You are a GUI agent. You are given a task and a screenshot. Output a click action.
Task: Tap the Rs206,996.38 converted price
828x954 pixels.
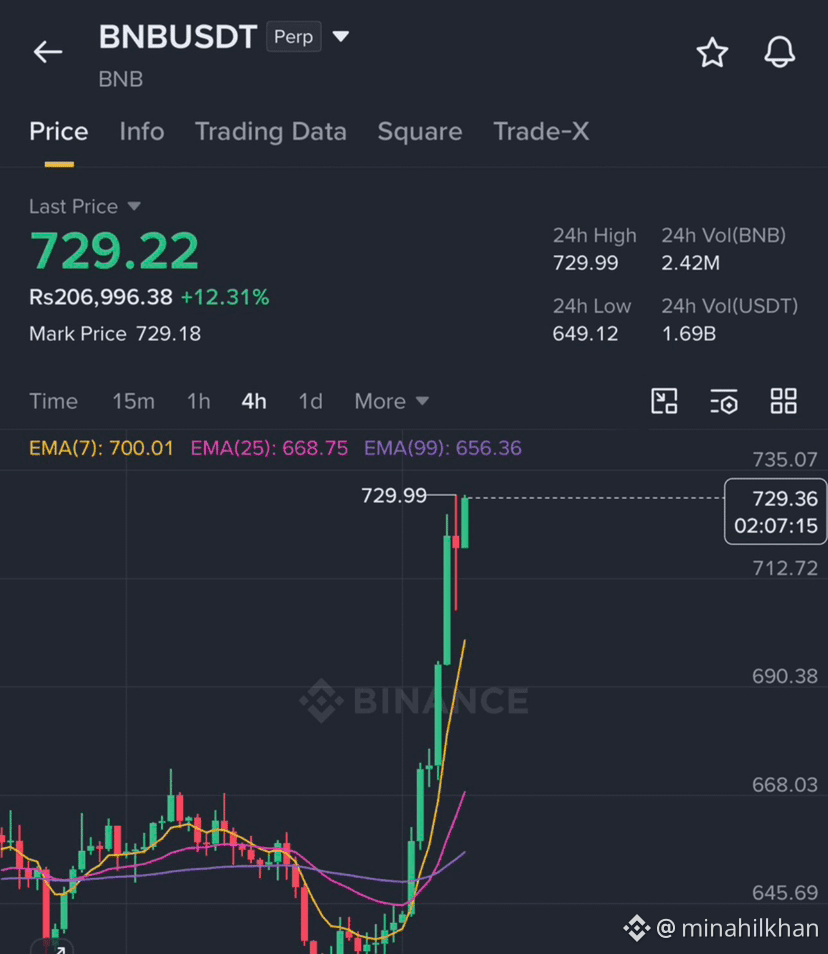[x=101, y=298]
